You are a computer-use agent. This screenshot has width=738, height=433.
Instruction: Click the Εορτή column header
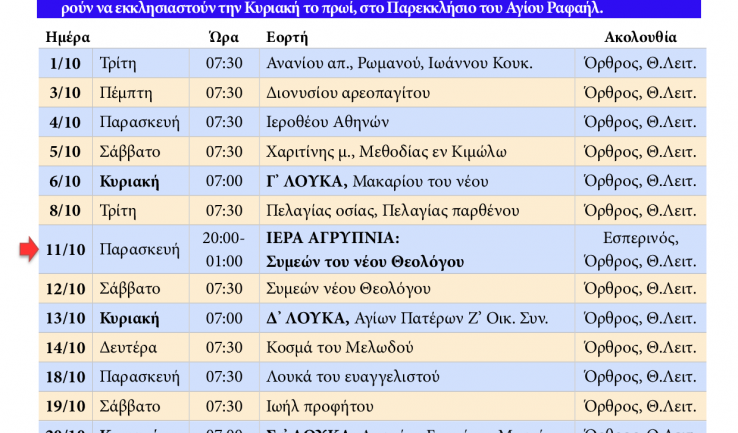pos(287,37)
